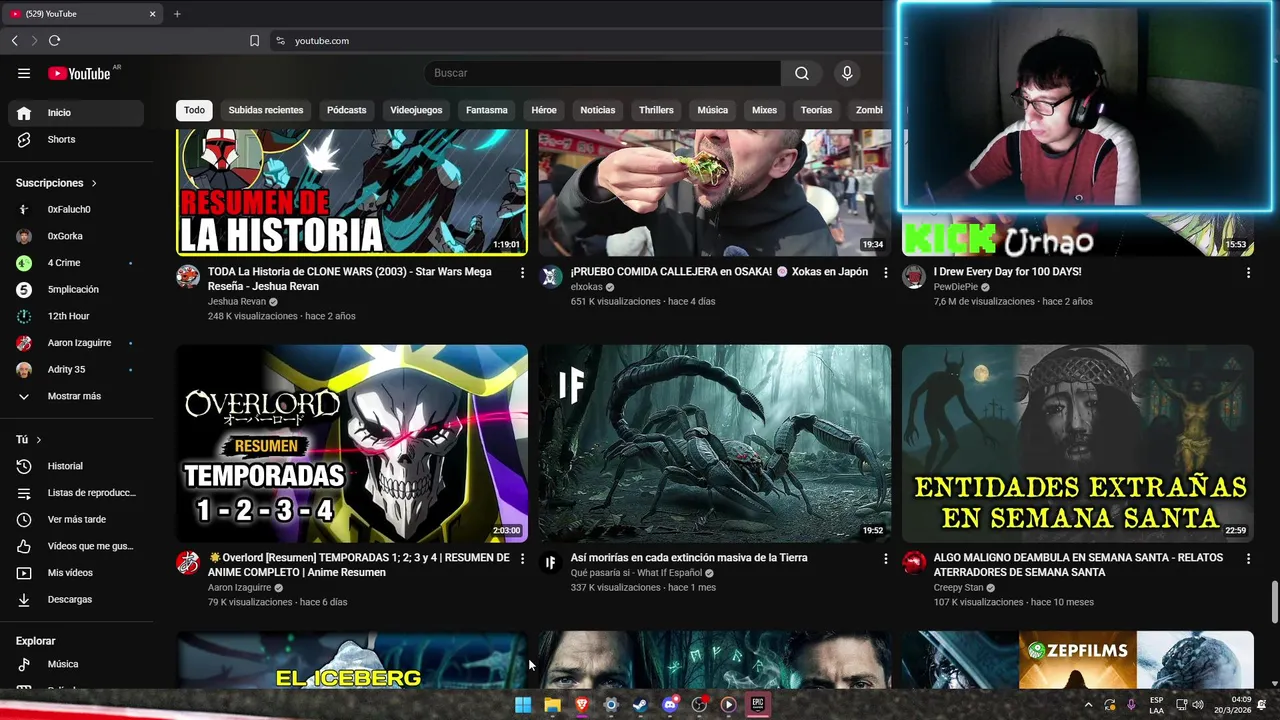Viewport: 1280px width, 720px height.
Task: Start voice search with microphone
Action: [x=847, y=73]
